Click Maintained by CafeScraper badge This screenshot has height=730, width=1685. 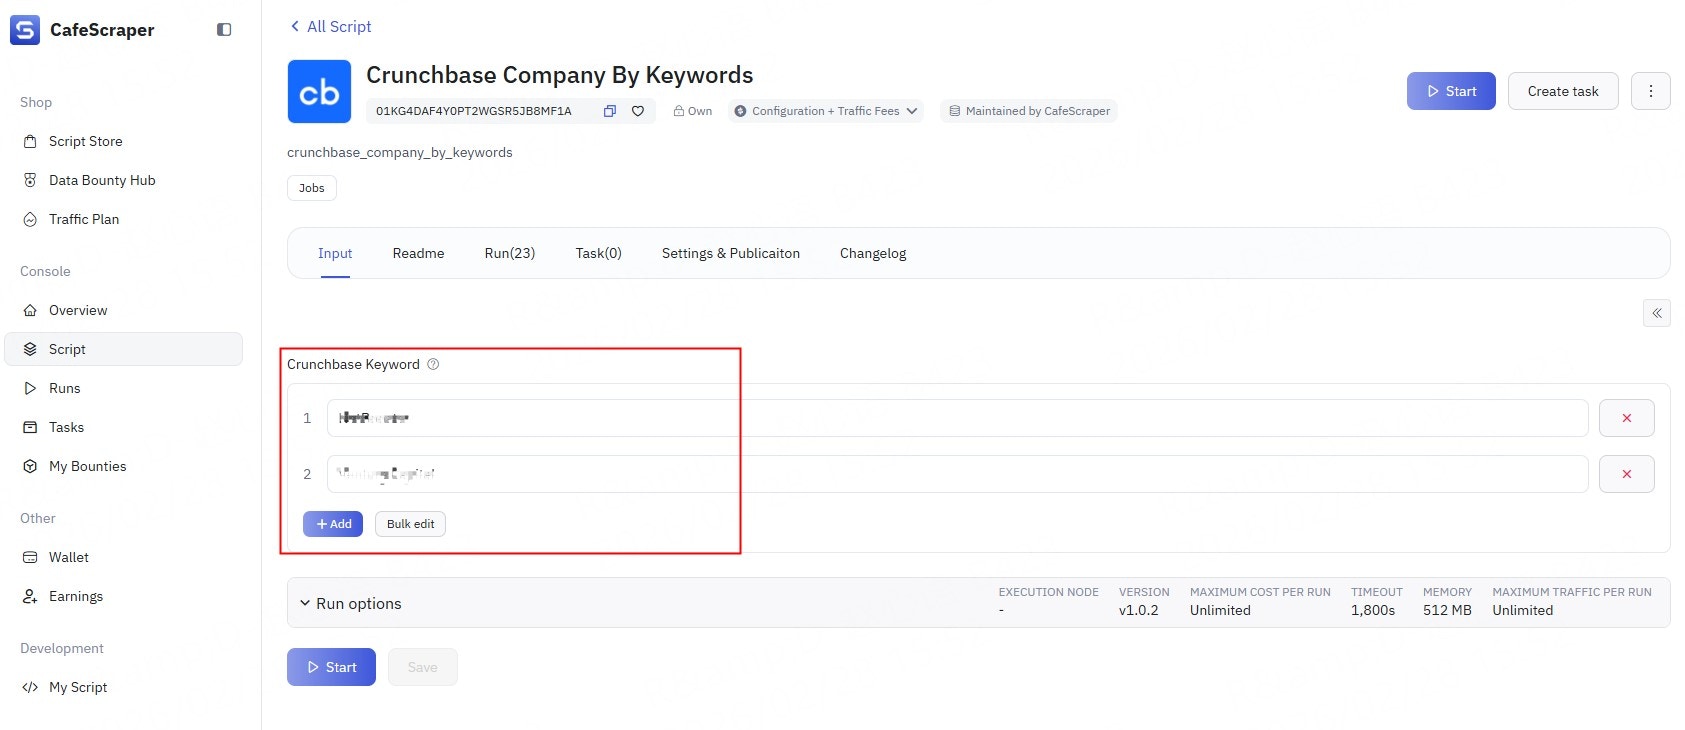(x=1029, y=111)
